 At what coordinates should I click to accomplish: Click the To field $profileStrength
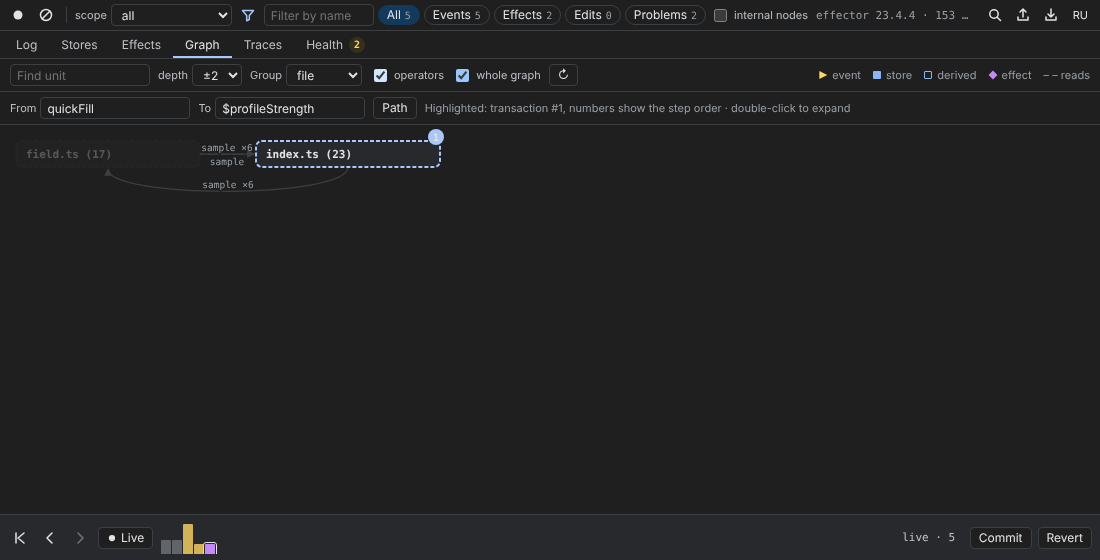pos(290,108)
